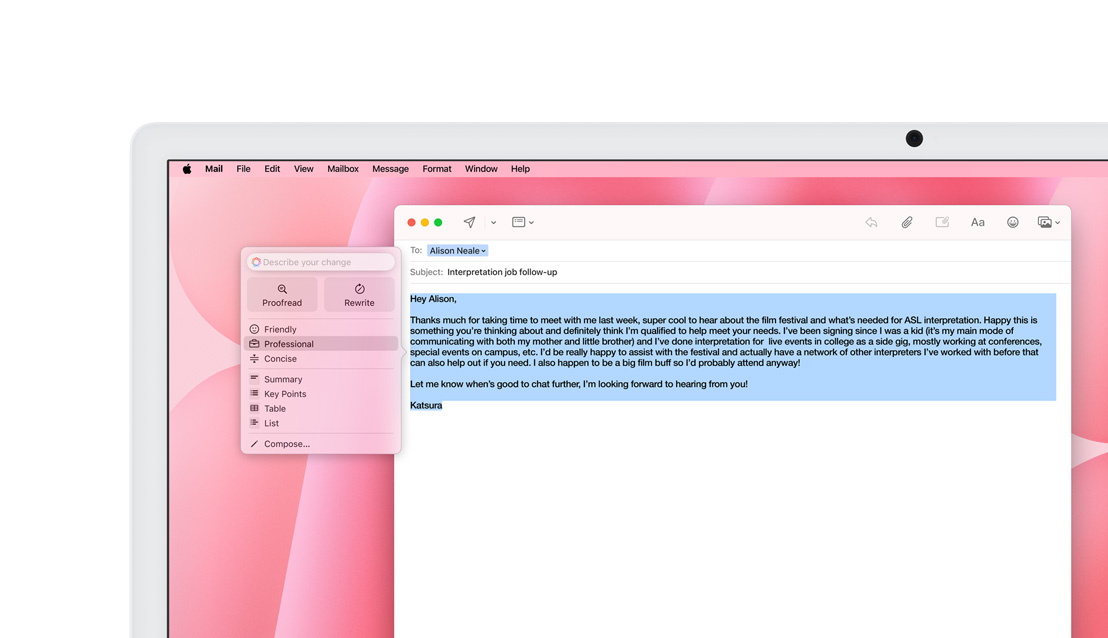Convert selection to Key Points

tap(285, 394)
